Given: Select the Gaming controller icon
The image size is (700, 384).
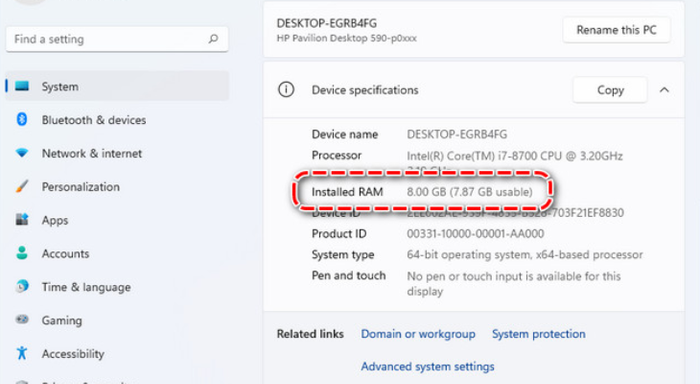Looking at the screenshot, I should coord(22,320).
